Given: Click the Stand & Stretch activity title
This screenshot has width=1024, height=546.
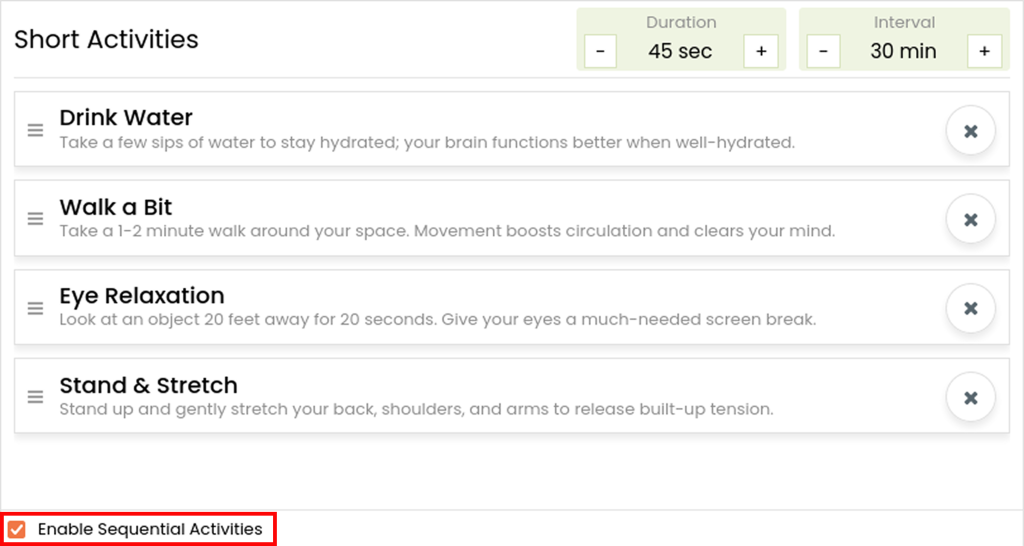Looking at the screenshot, I should 148,385.
